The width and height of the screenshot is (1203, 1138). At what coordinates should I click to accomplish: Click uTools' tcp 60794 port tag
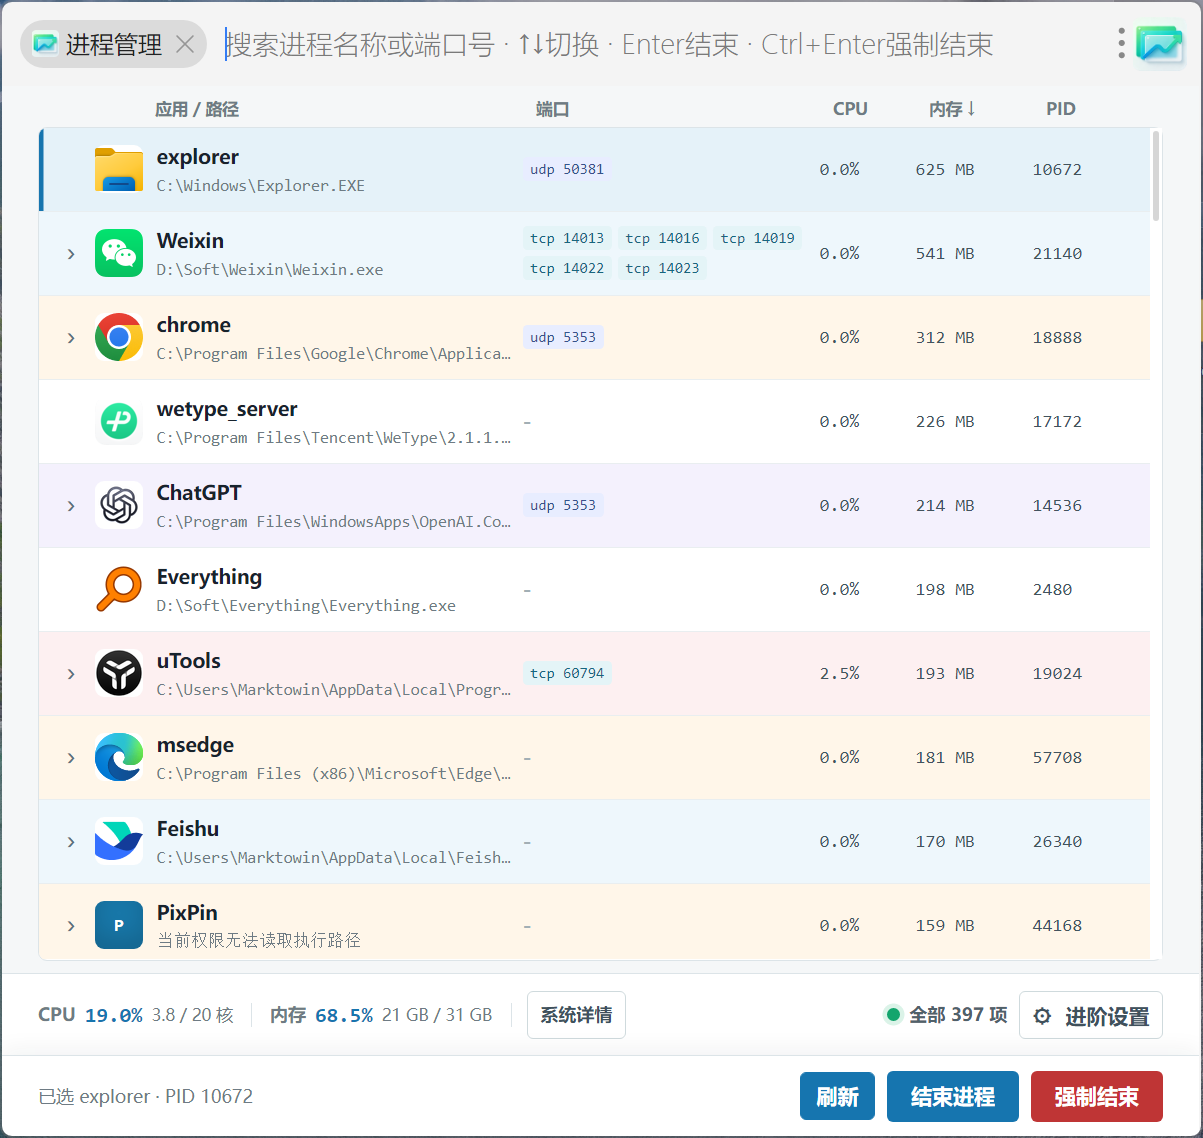click(567, 673)
